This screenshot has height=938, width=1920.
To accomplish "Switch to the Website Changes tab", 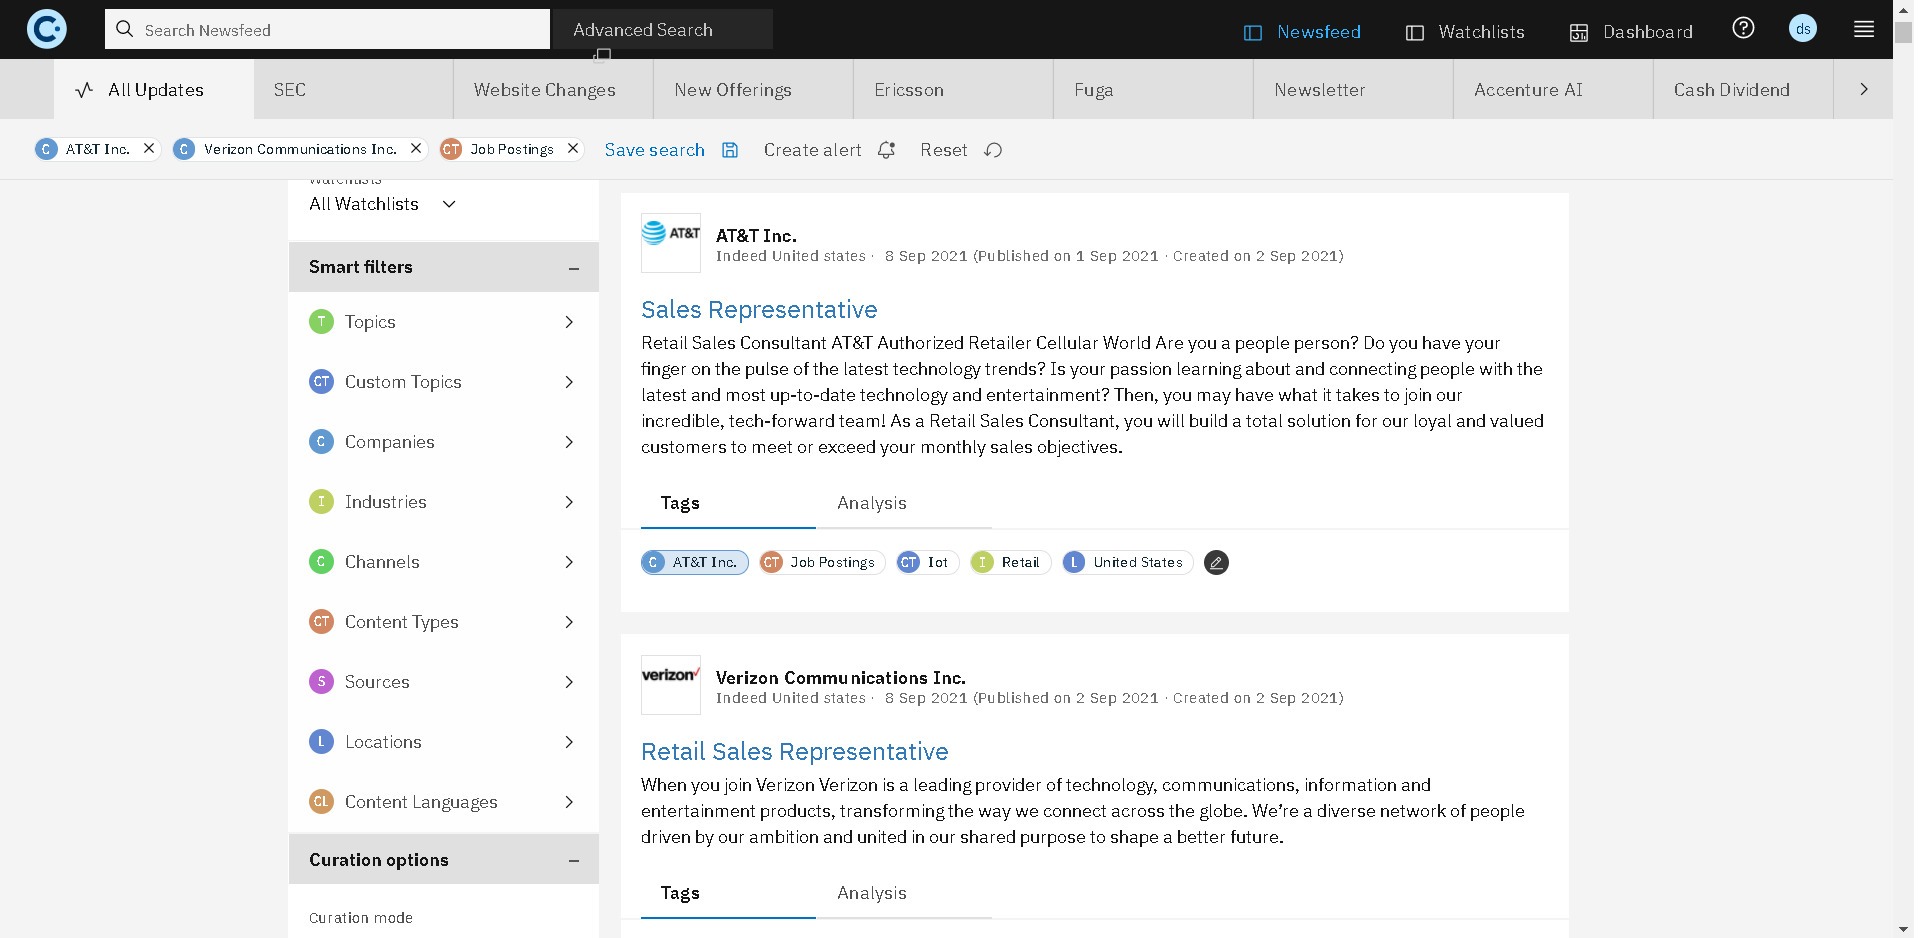I will 553,89.
